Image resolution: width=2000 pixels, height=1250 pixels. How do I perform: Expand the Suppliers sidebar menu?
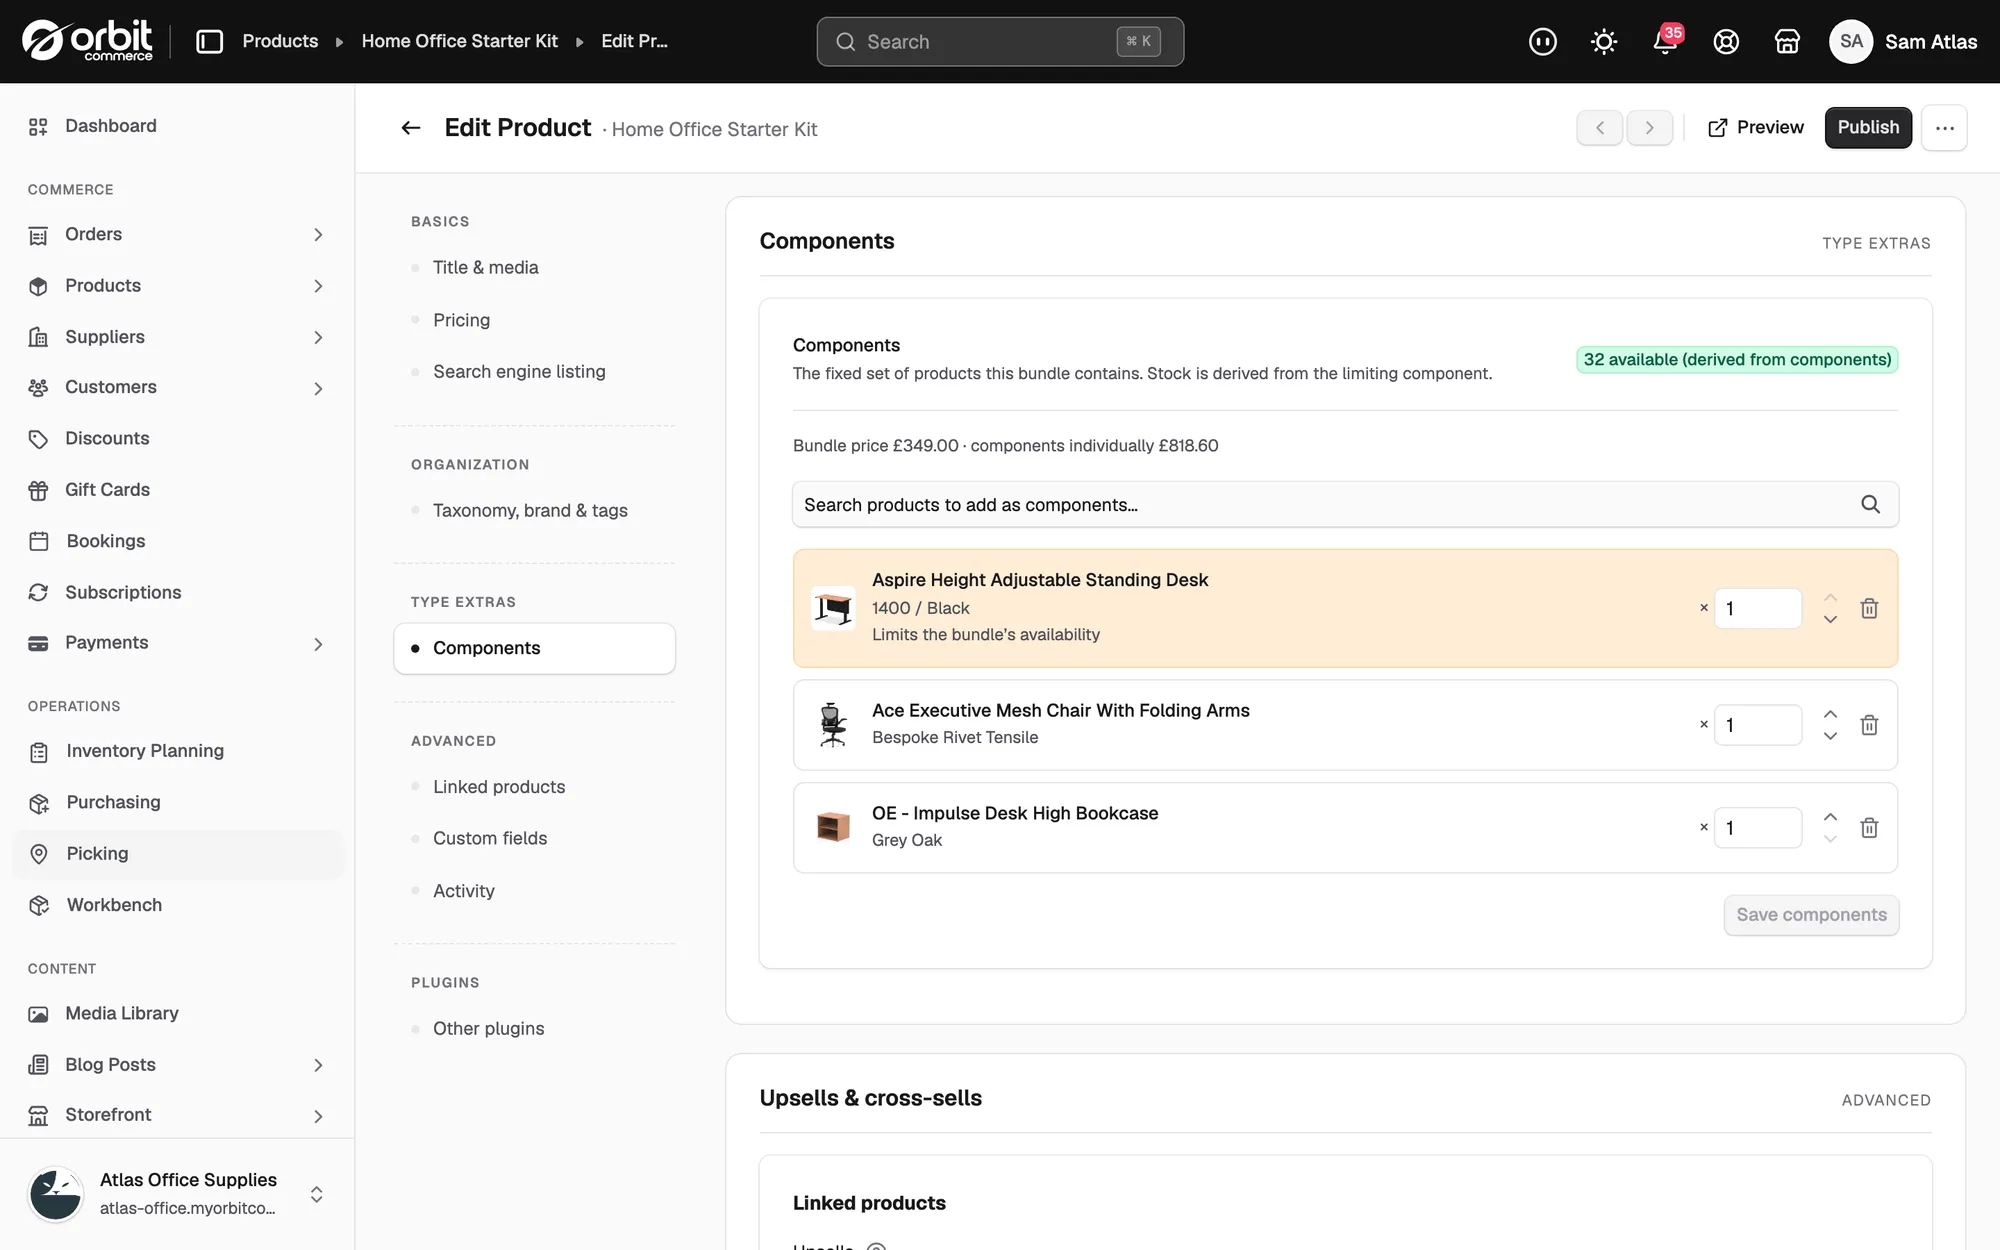click(318, 338)
